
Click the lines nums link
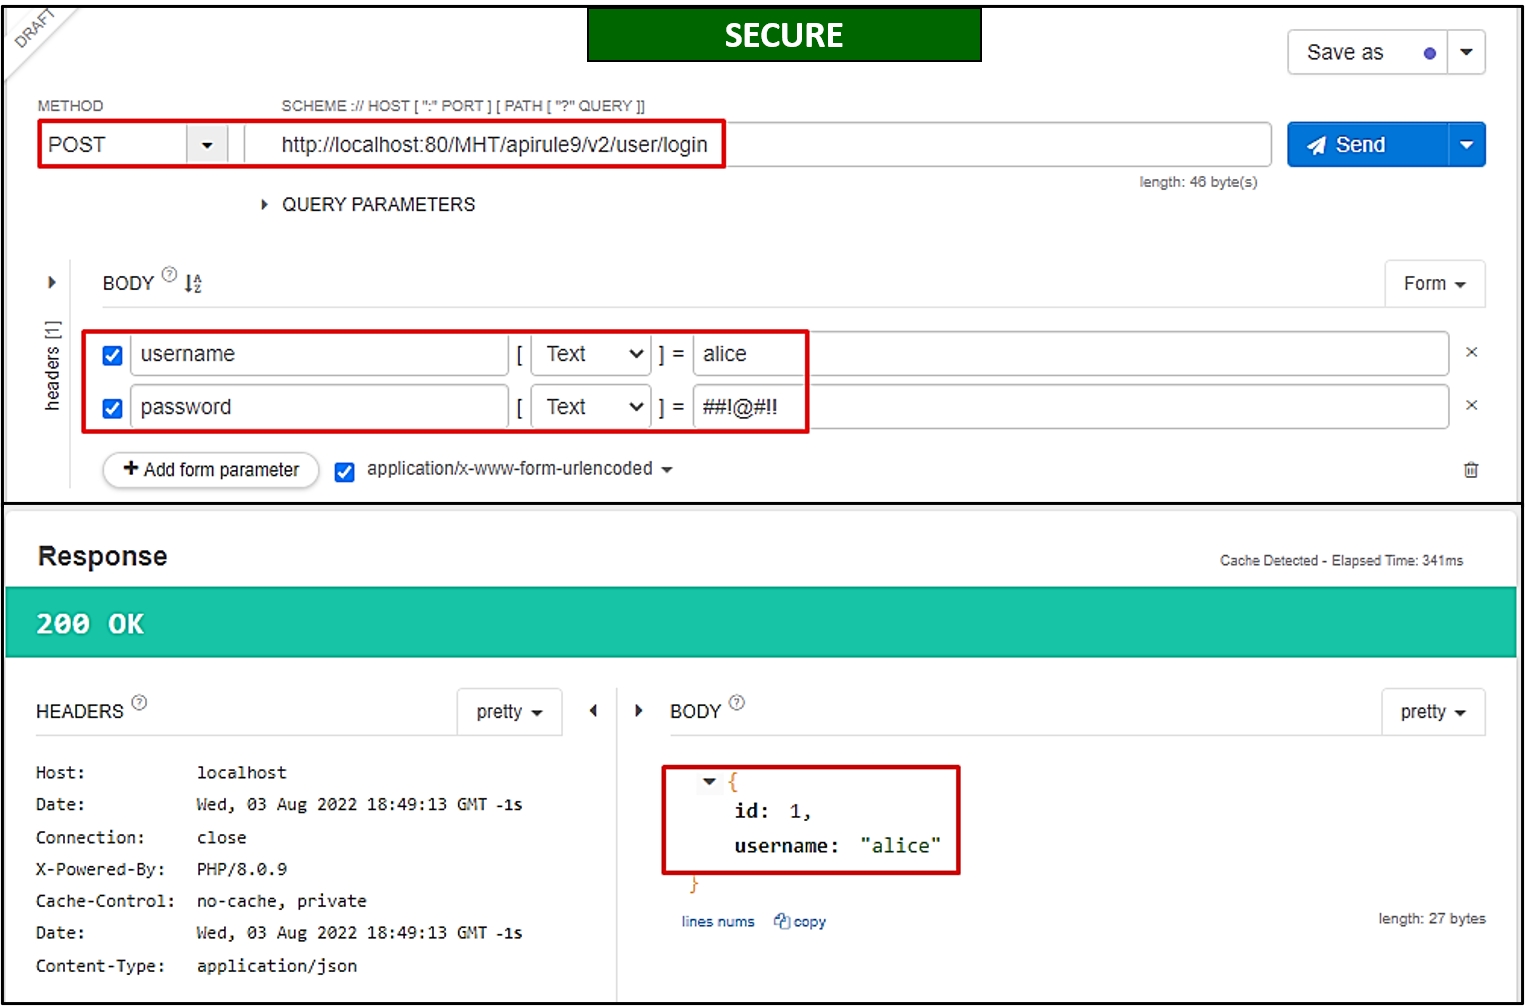(x=718, y=922)
